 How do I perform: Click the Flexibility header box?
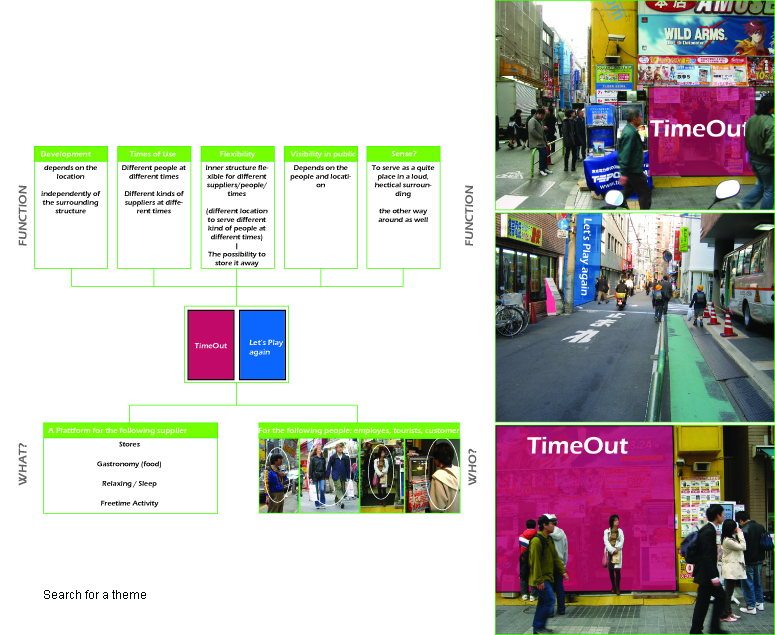[x=237, y=154]
